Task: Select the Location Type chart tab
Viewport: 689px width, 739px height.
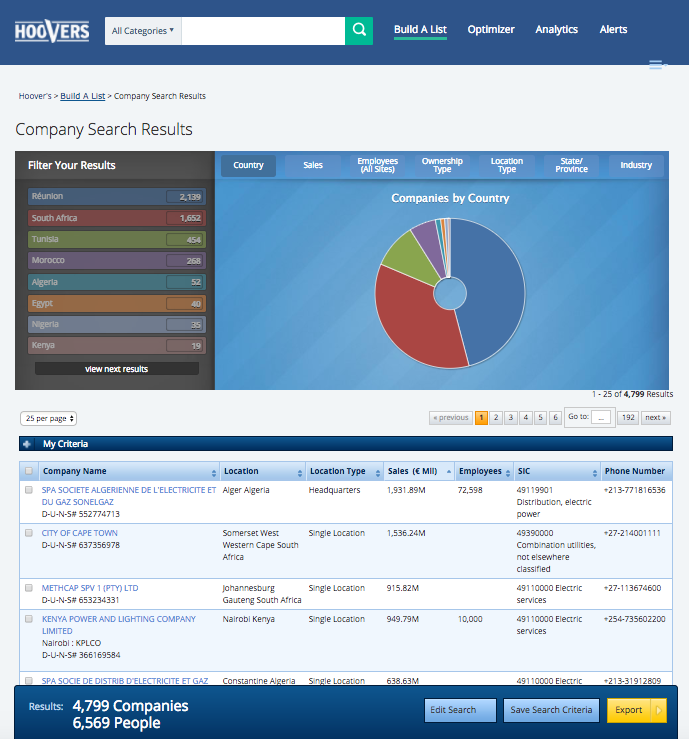Action: point(507,165)
